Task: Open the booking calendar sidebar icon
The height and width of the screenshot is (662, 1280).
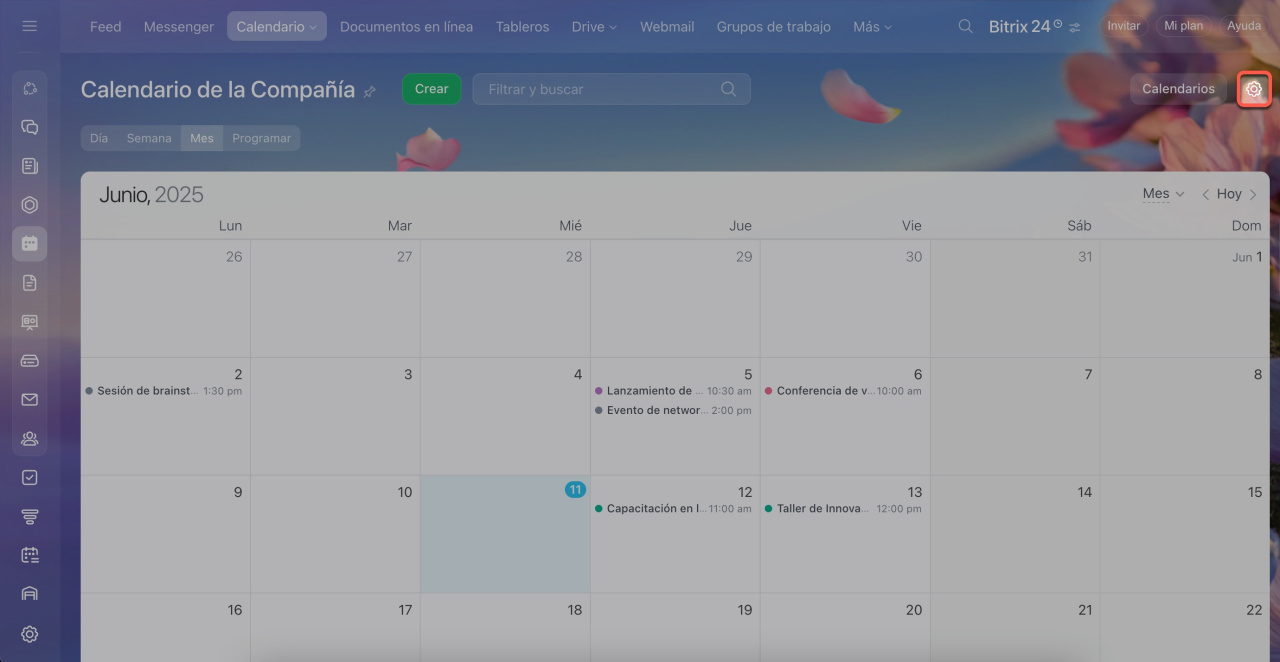Action: point(29,555)
